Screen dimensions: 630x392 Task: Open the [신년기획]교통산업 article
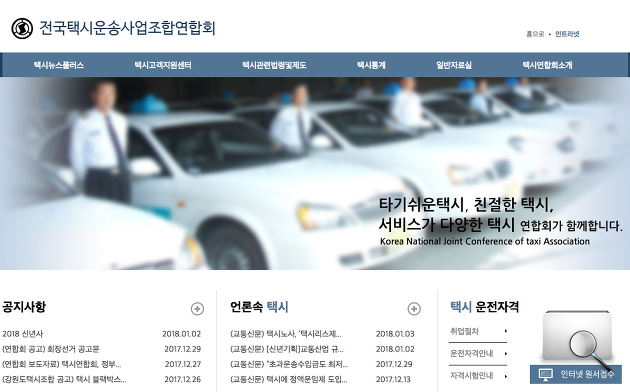(x=287, y=349)
